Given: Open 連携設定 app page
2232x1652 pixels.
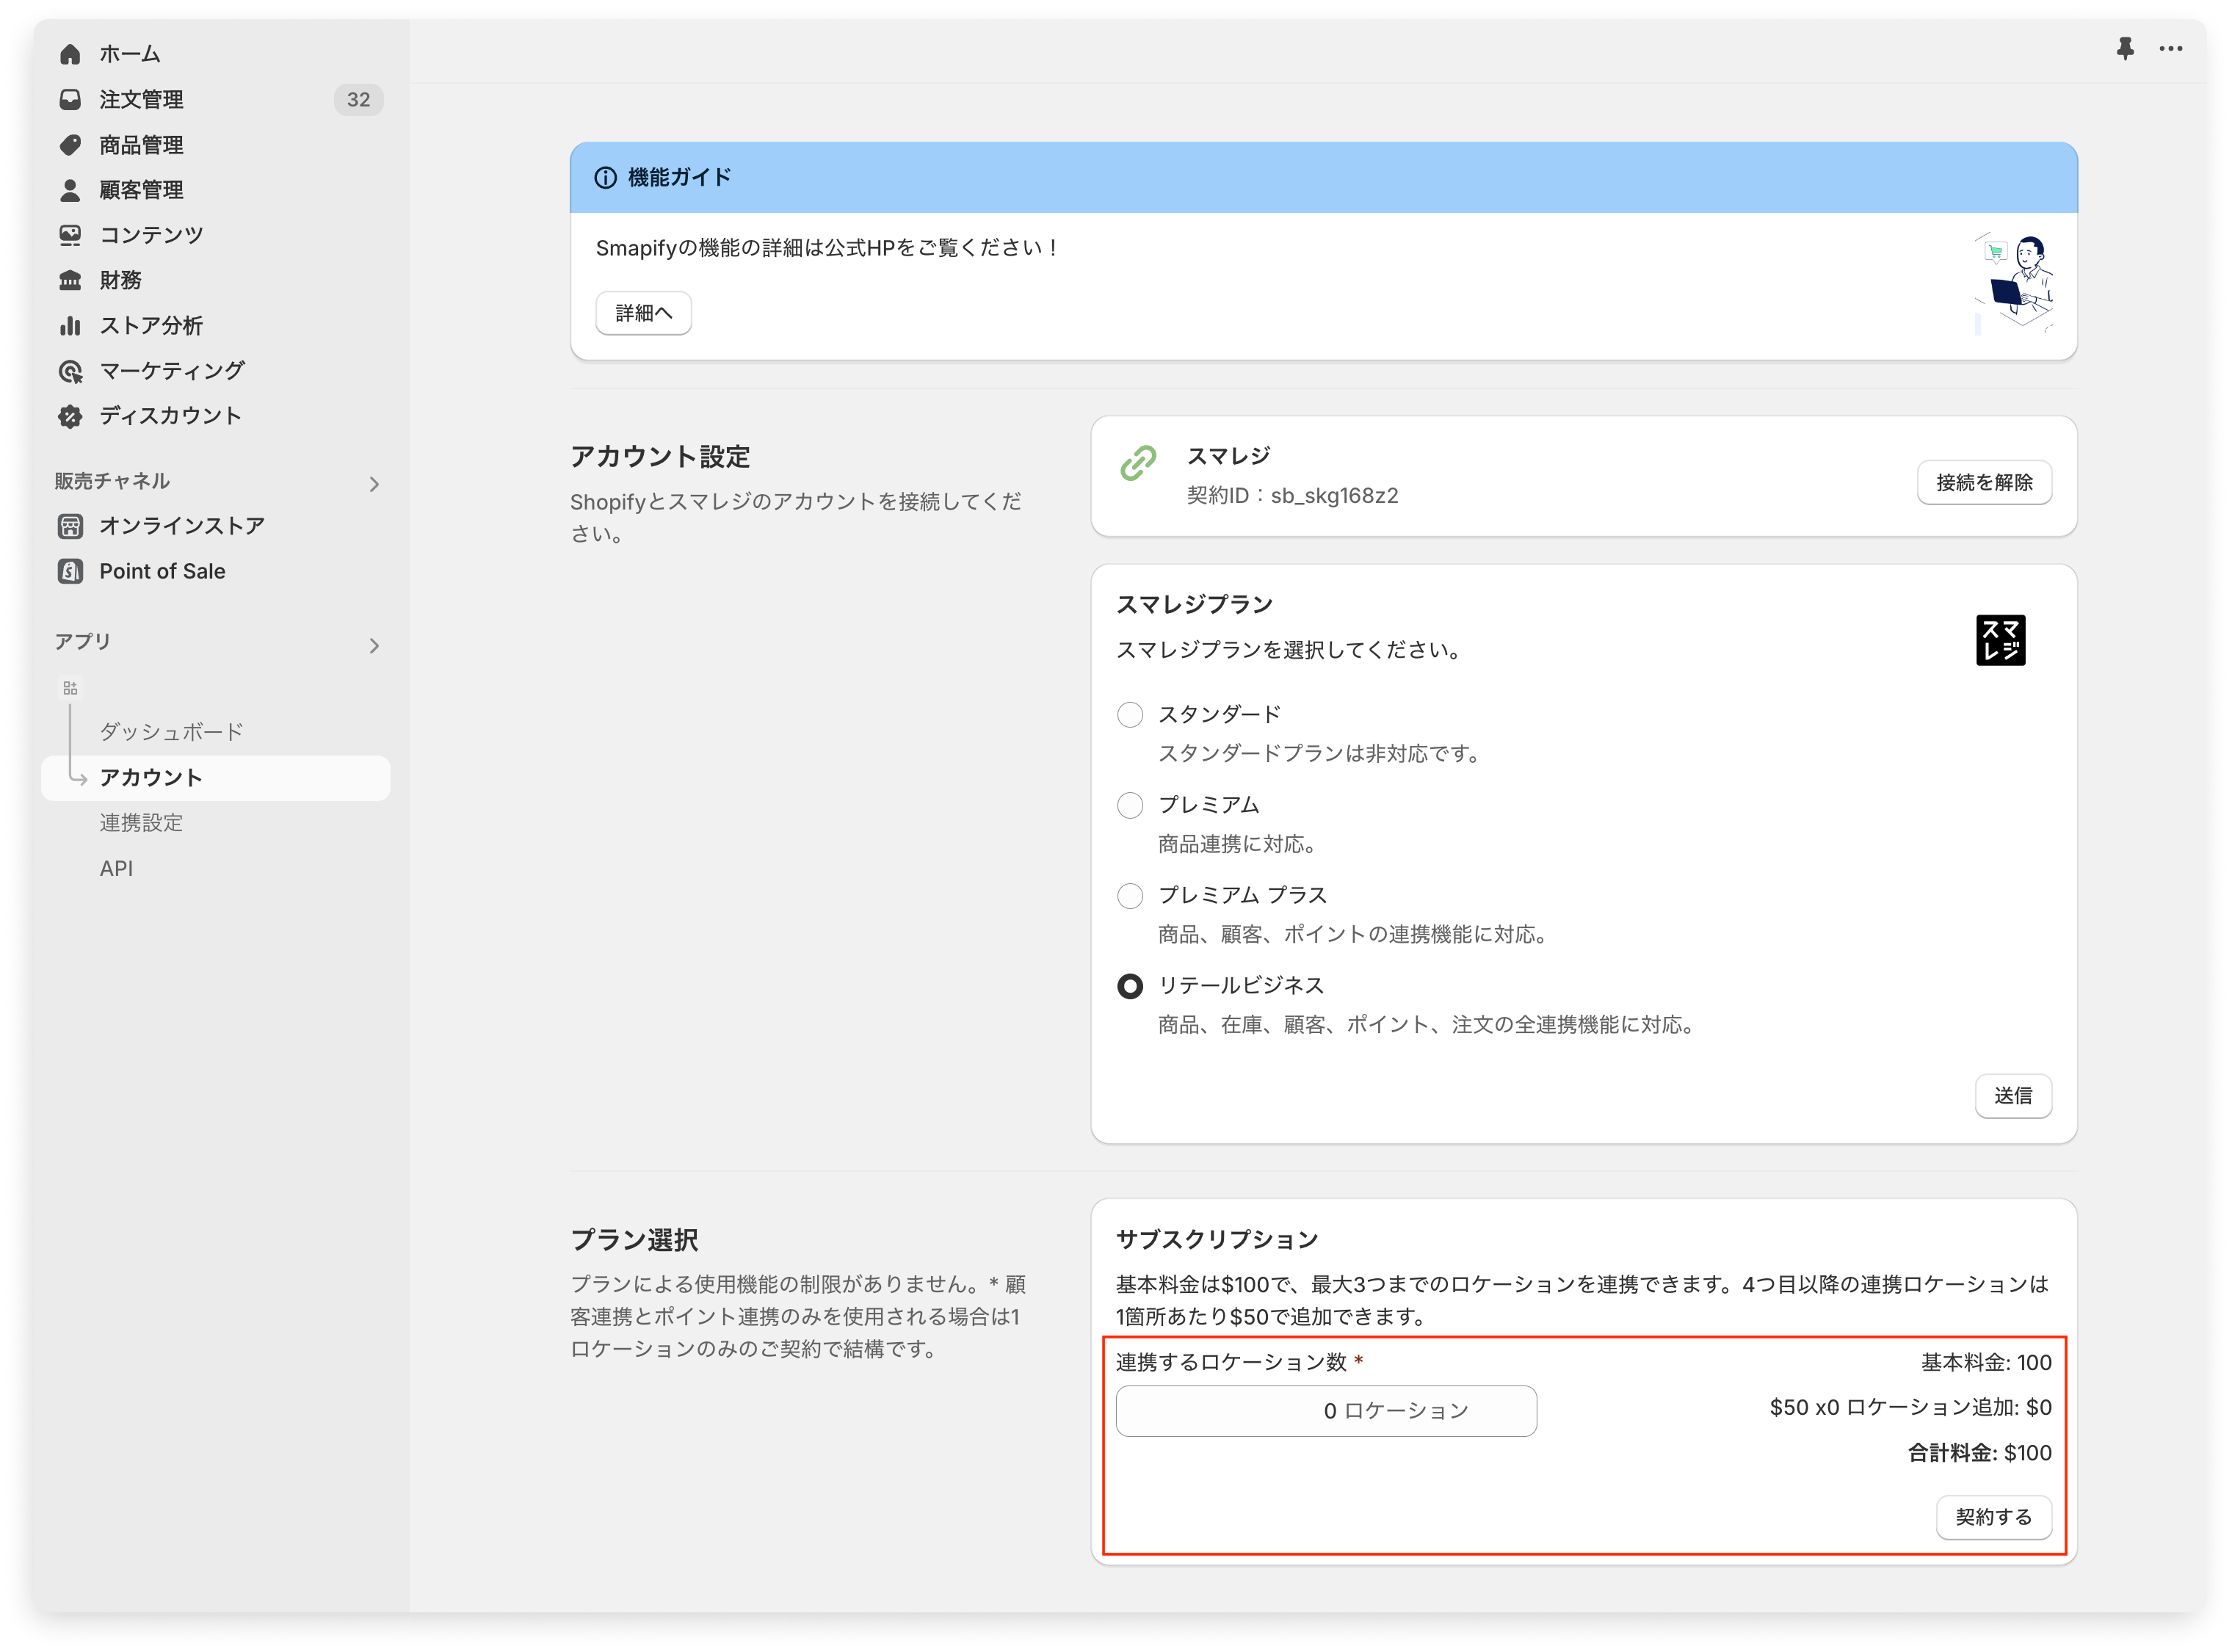Looking at the screenshot, I should (x=141, y=823).
